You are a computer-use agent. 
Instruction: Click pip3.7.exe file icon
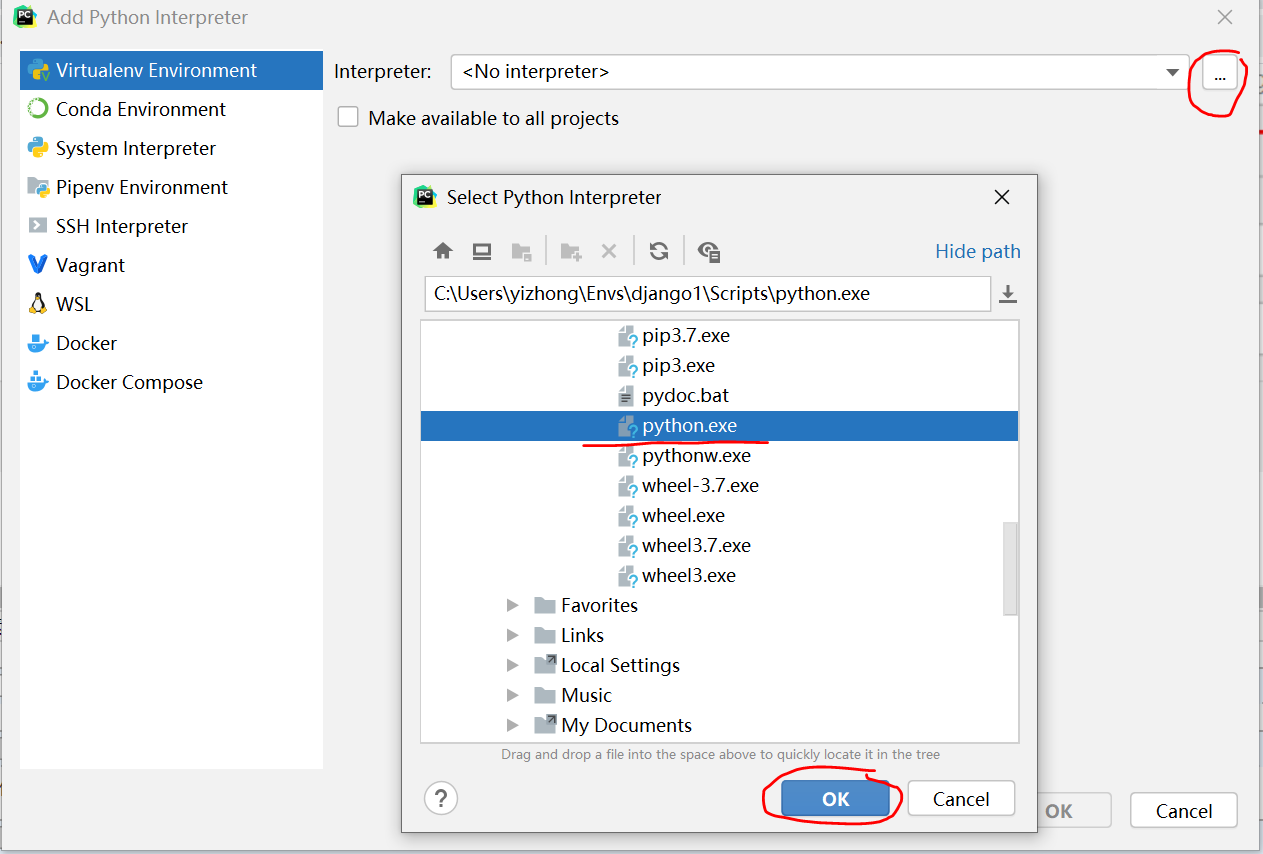[x=627, y=336]
